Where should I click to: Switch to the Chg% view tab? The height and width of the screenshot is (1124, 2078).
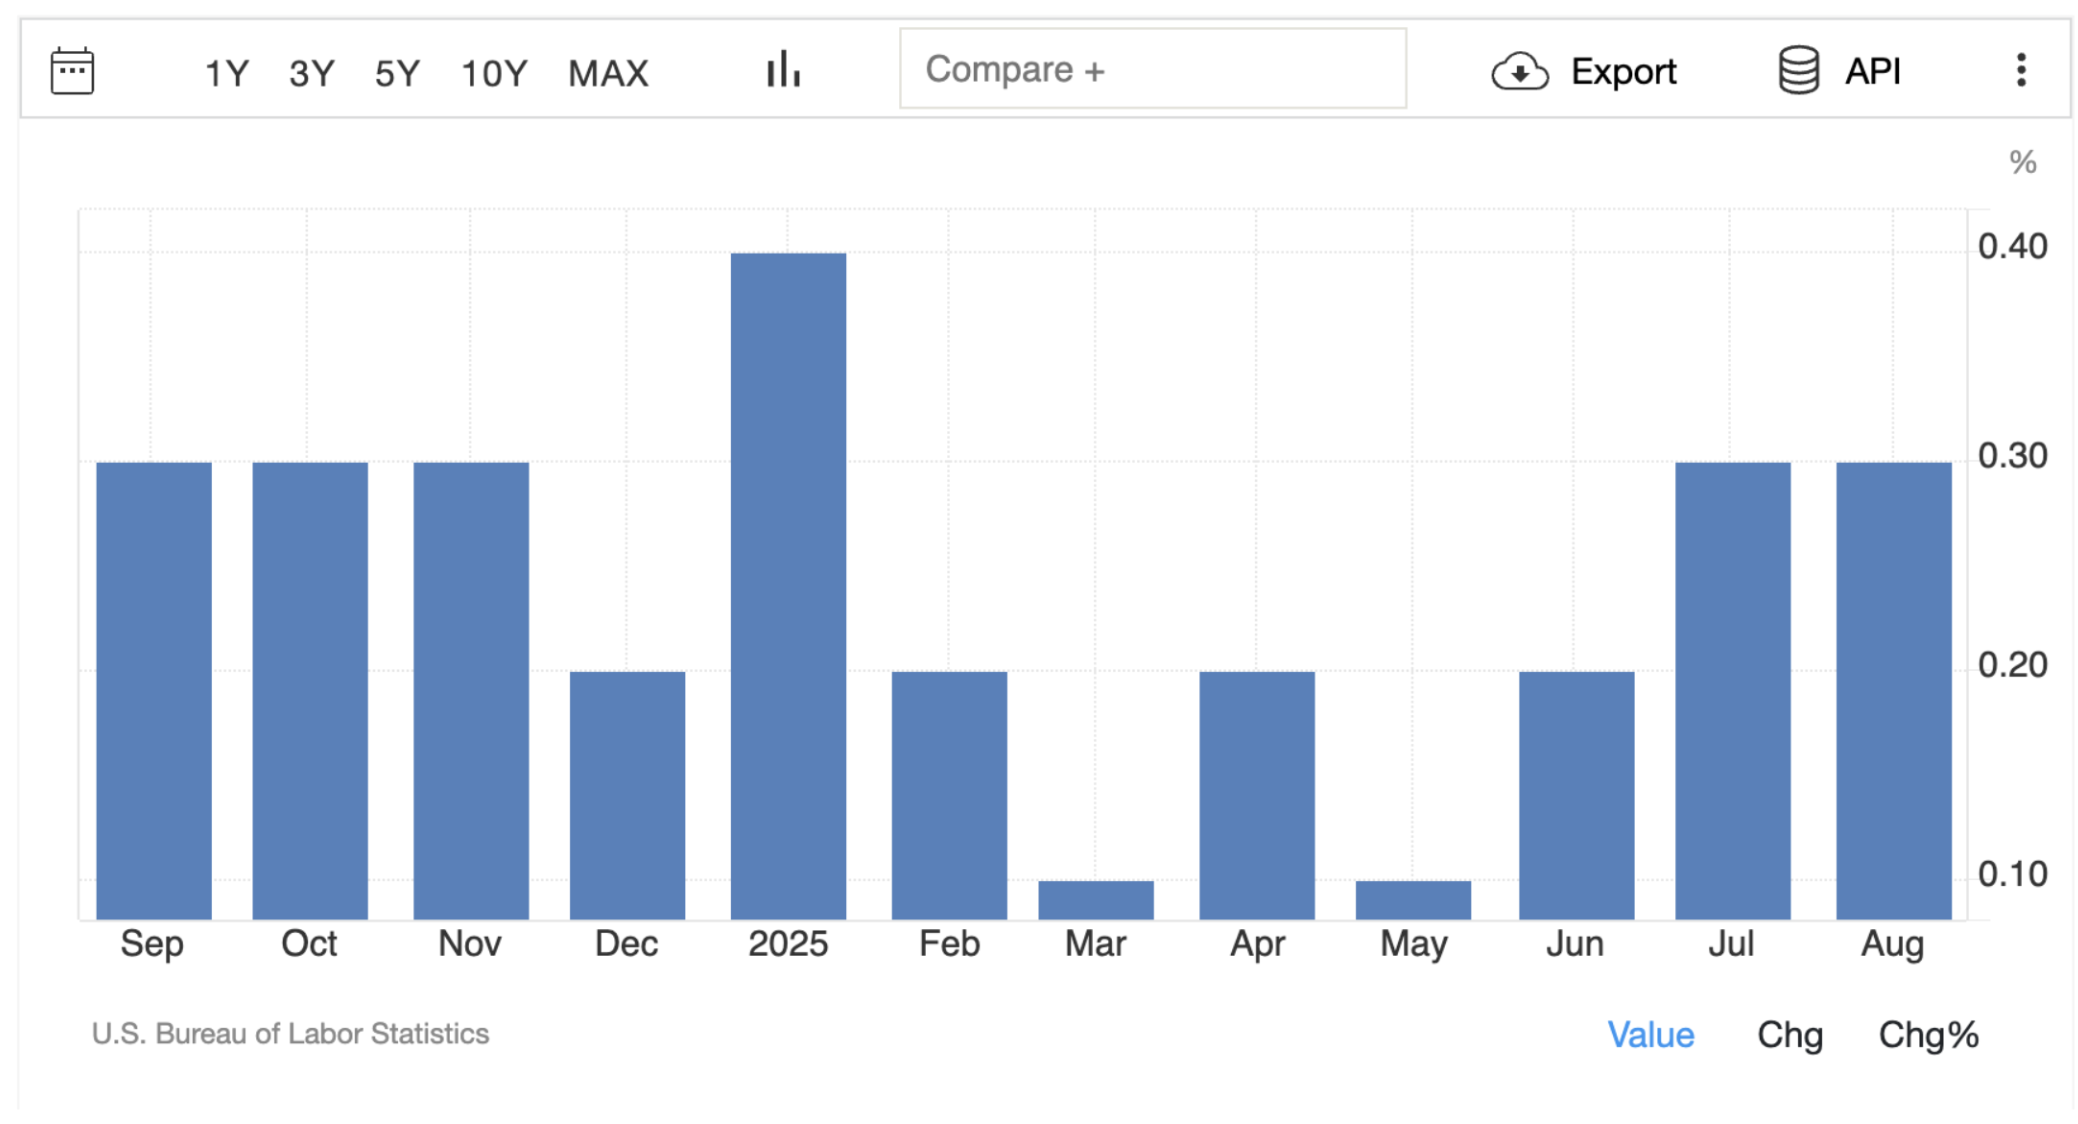[x=1927, y=1034]
